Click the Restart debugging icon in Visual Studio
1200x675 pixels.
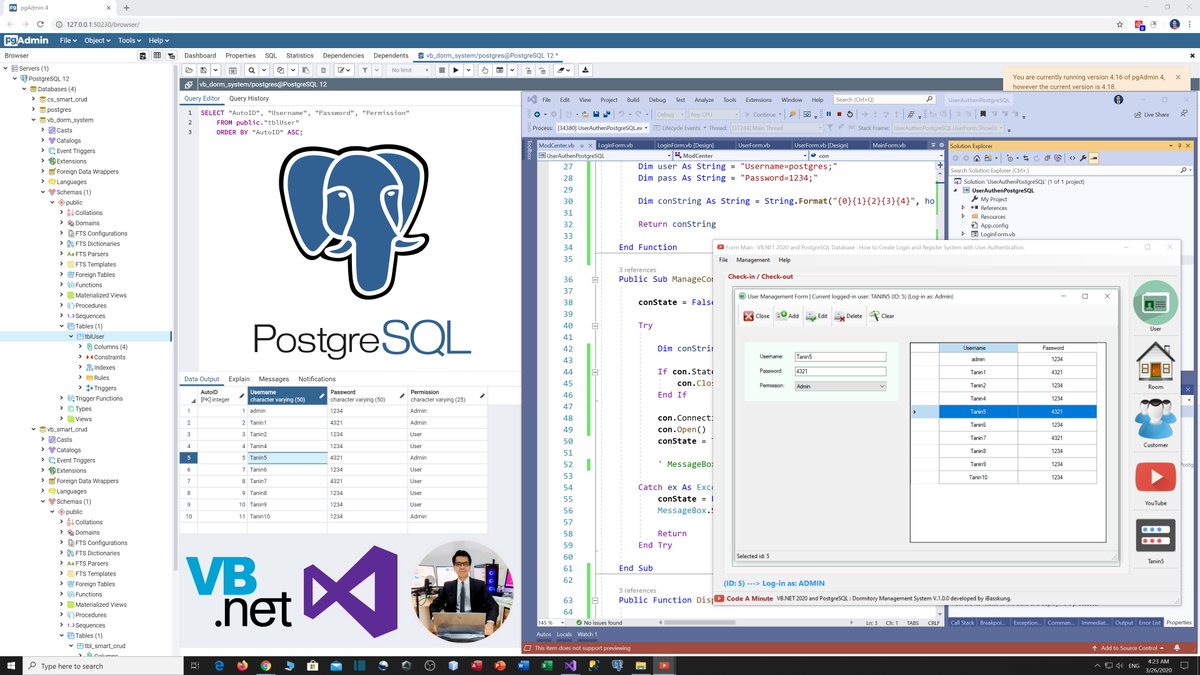(x=850, y=114)
